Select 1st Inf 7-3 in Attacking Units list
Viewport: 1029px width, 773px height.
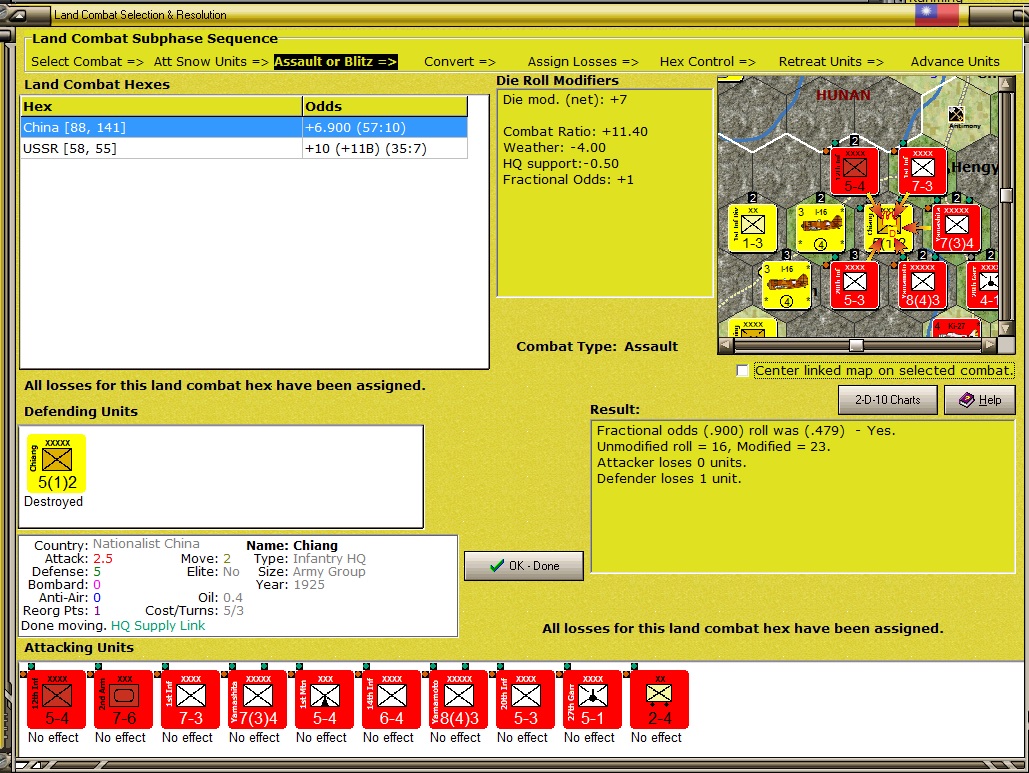[190, 699]
